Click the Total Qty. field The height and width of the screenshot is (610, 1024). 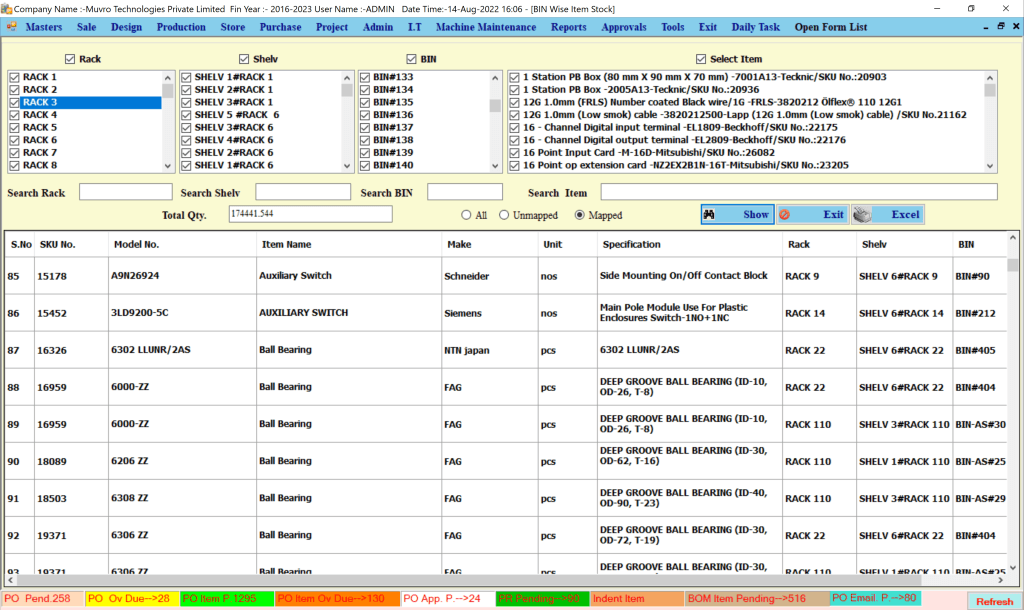(310, 214)
